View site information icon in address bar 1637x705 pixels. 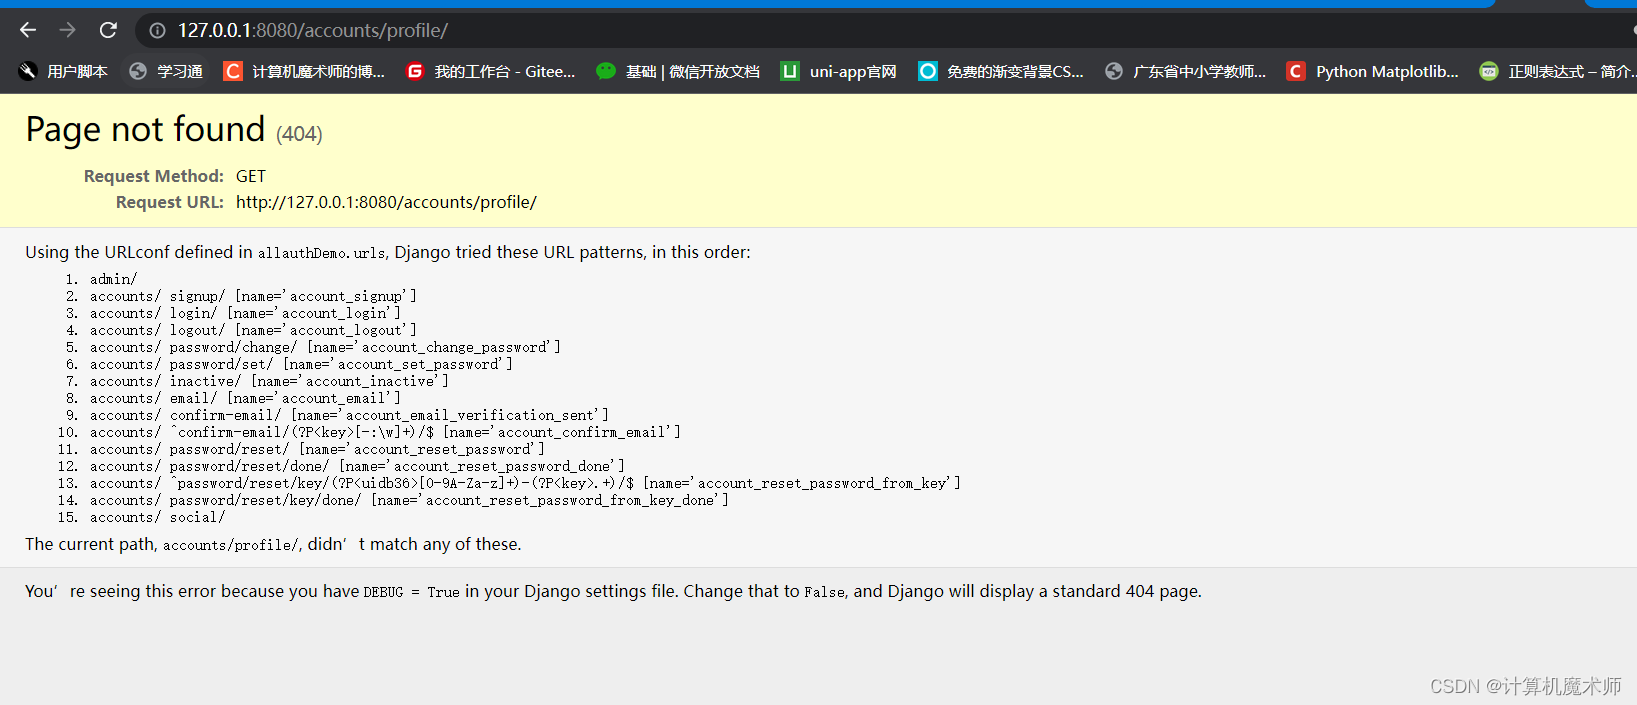click(157, 31)
